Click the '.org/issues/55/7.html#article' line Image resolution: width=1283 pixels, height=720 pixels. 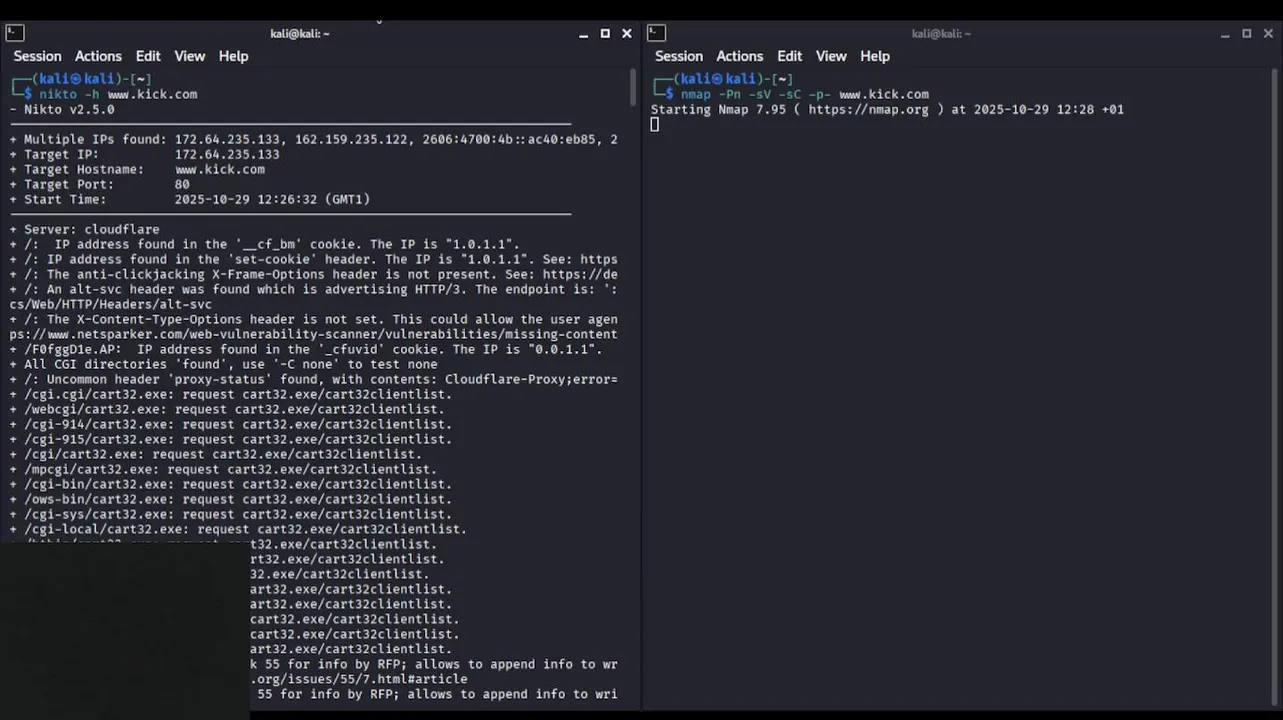(x=359, y=679)
